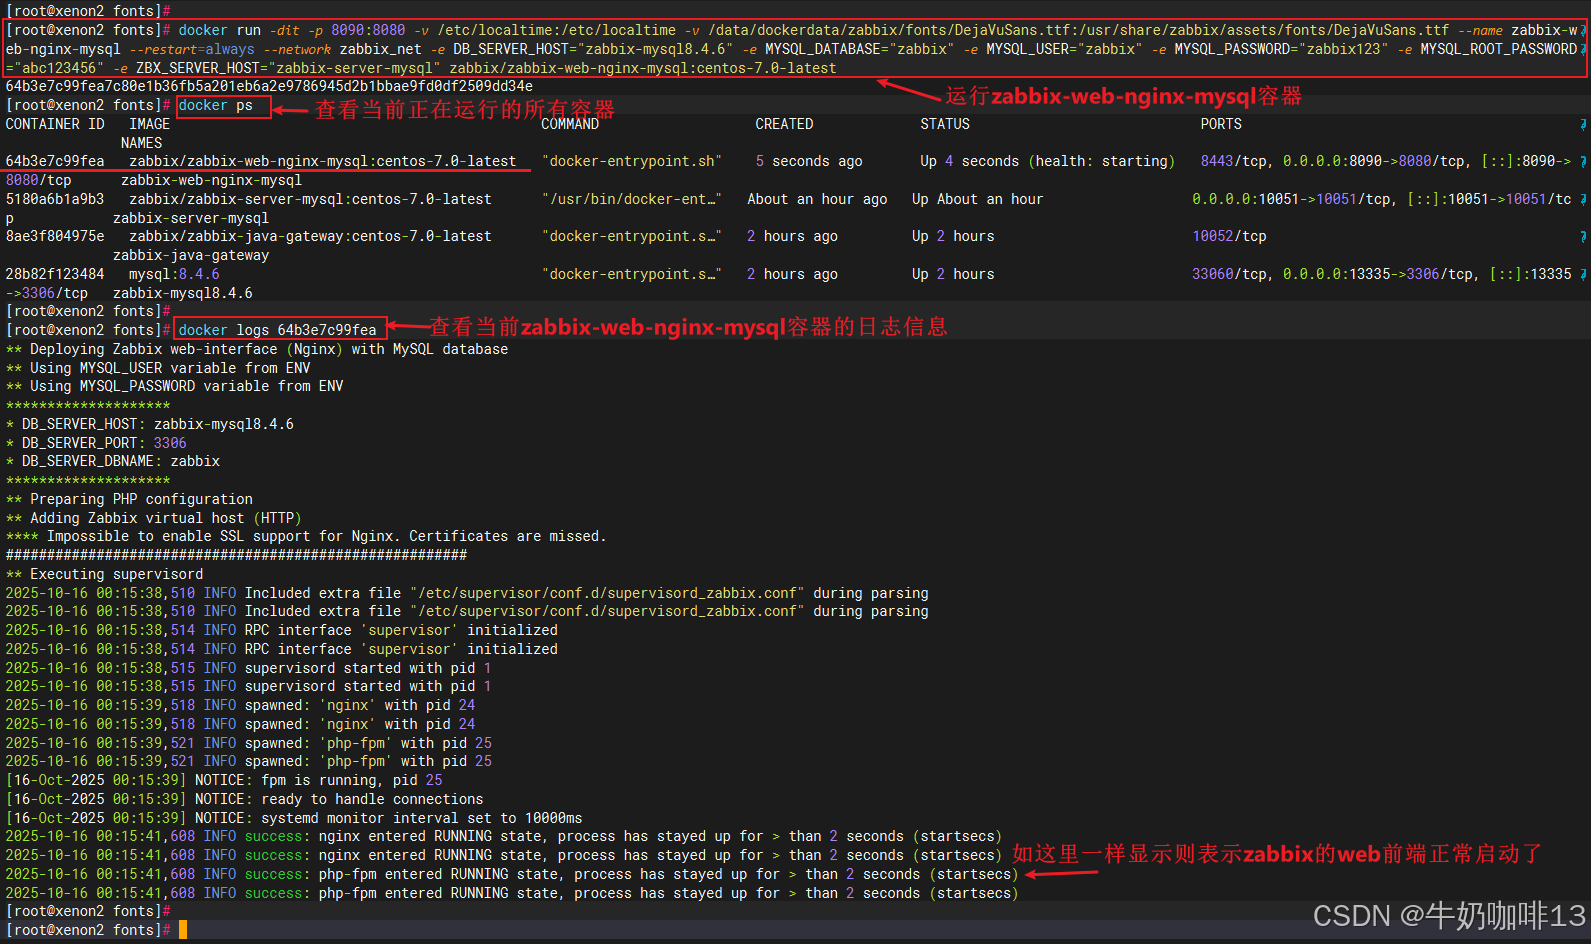Click the 'Executing supervisord' log line

[105, 574]
